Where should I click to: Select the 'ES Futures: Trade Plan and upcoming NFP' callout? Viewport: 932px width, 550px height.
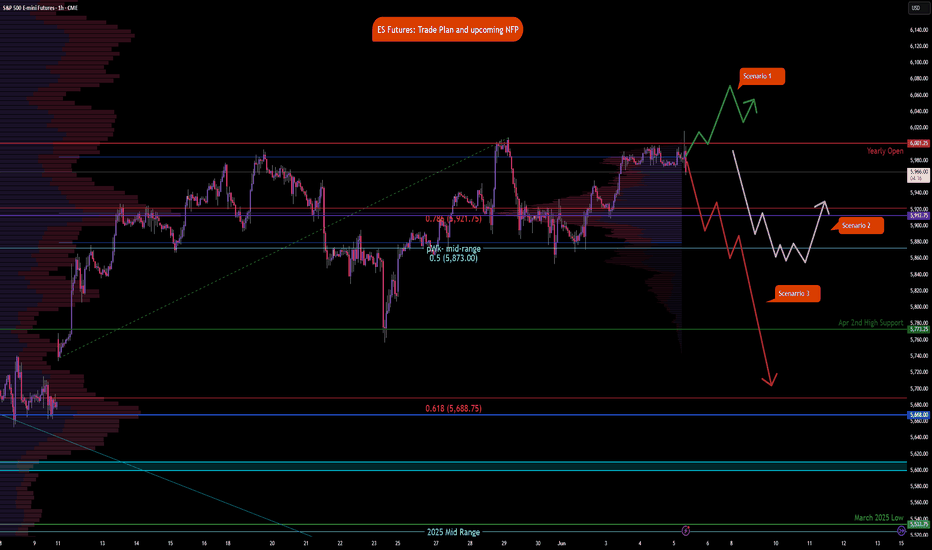pyautogui.click(x=448, y=30)
